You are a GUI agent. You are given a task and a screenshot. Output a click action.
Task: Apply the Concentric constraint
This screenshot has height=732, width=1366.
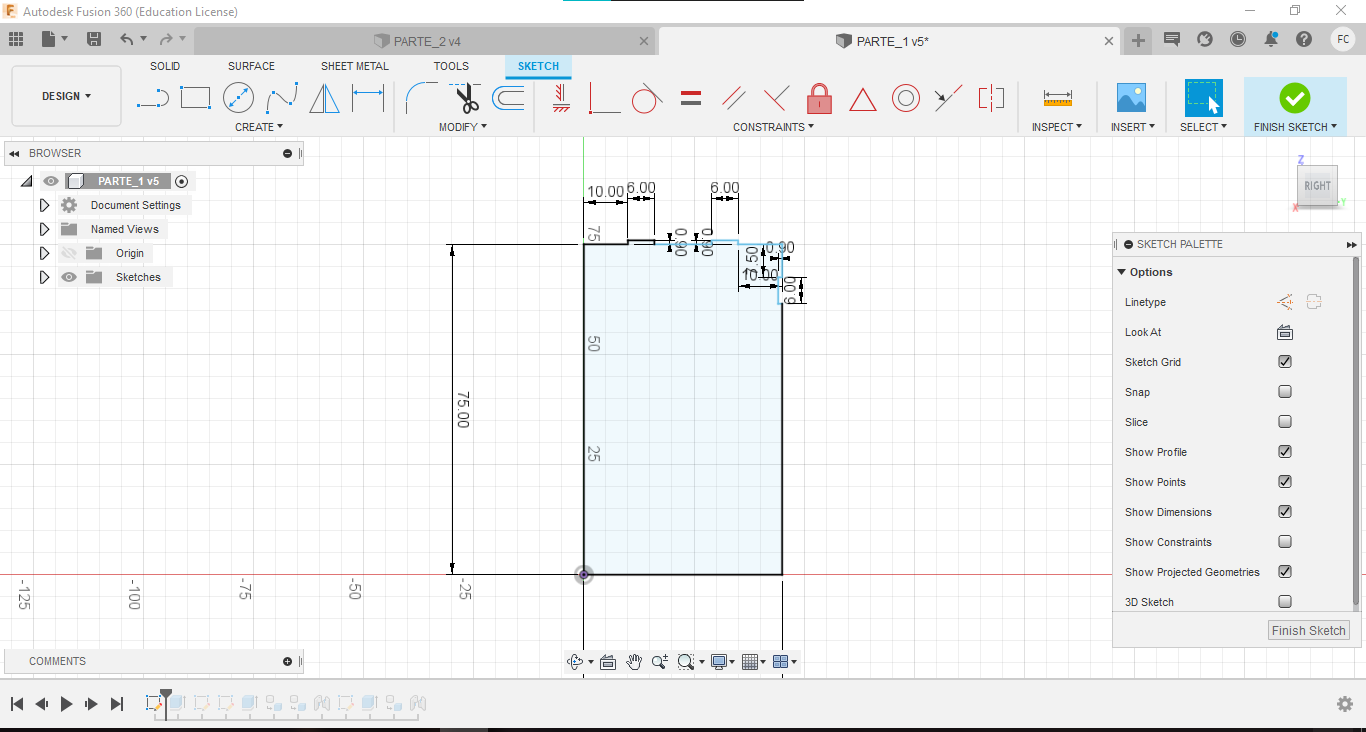906,98
